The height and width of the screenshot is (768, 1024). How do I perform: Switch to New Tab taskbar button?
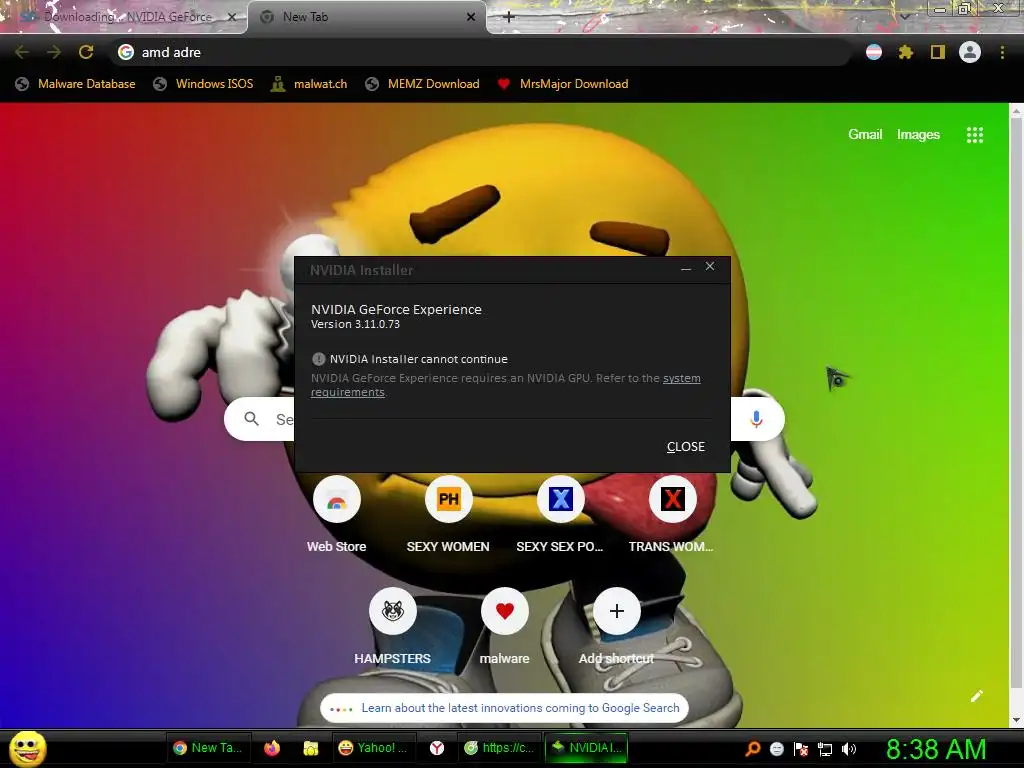[208, 748]
